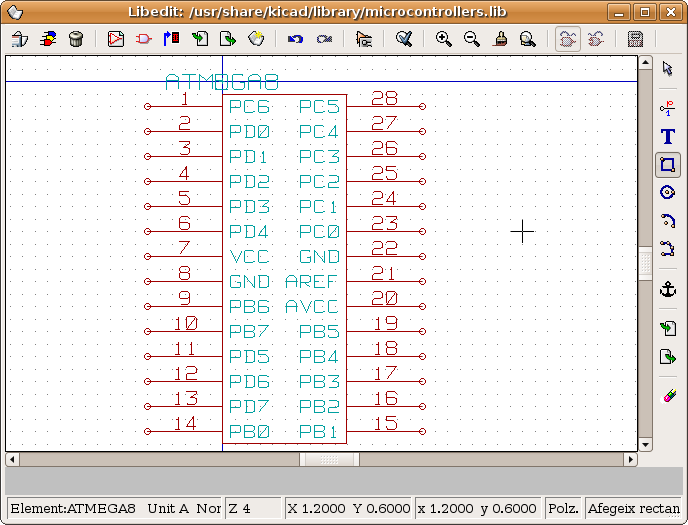This screenshot has width=688, height=525.
Task: Click pin number 22 beside GND
Action: pos(384,248)
